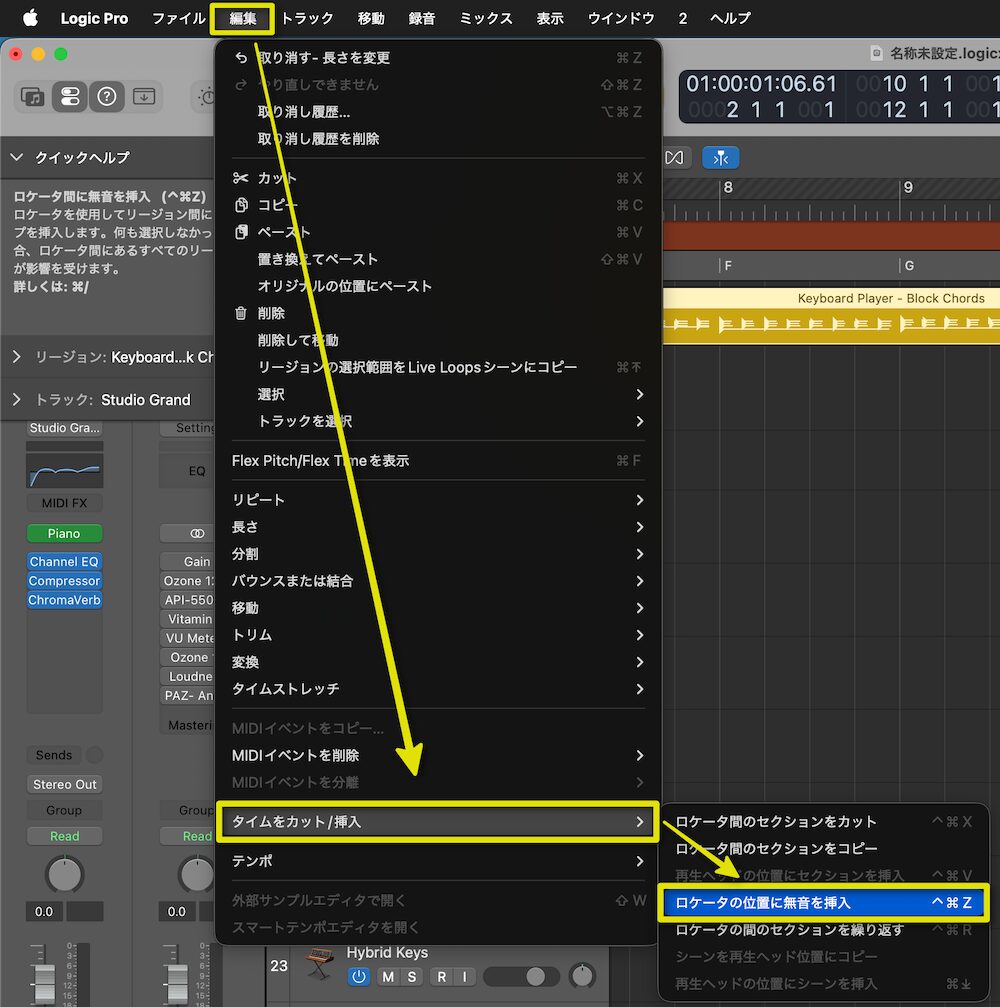This screenshot has width=1000, height=1007.
Task: Click the Studio Grand volume fader
Action: pos(44,983)
